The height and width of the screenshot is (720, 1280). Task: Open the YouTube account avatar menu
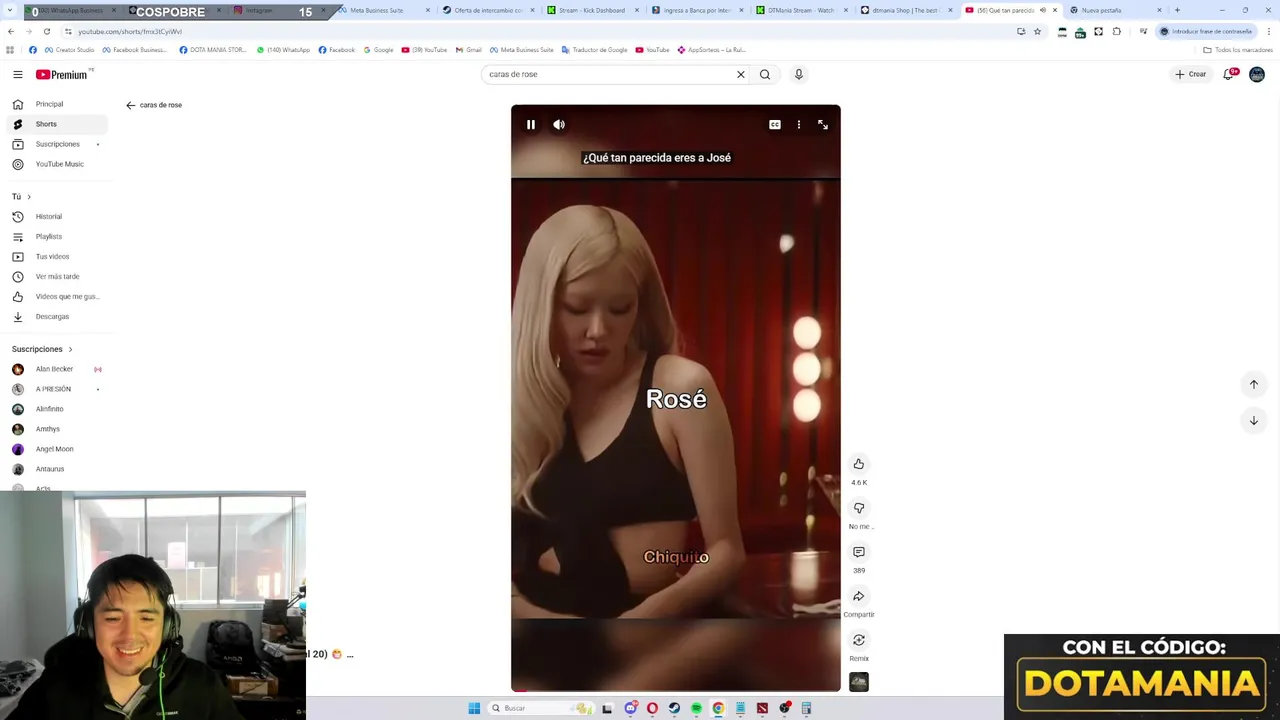1257,74
